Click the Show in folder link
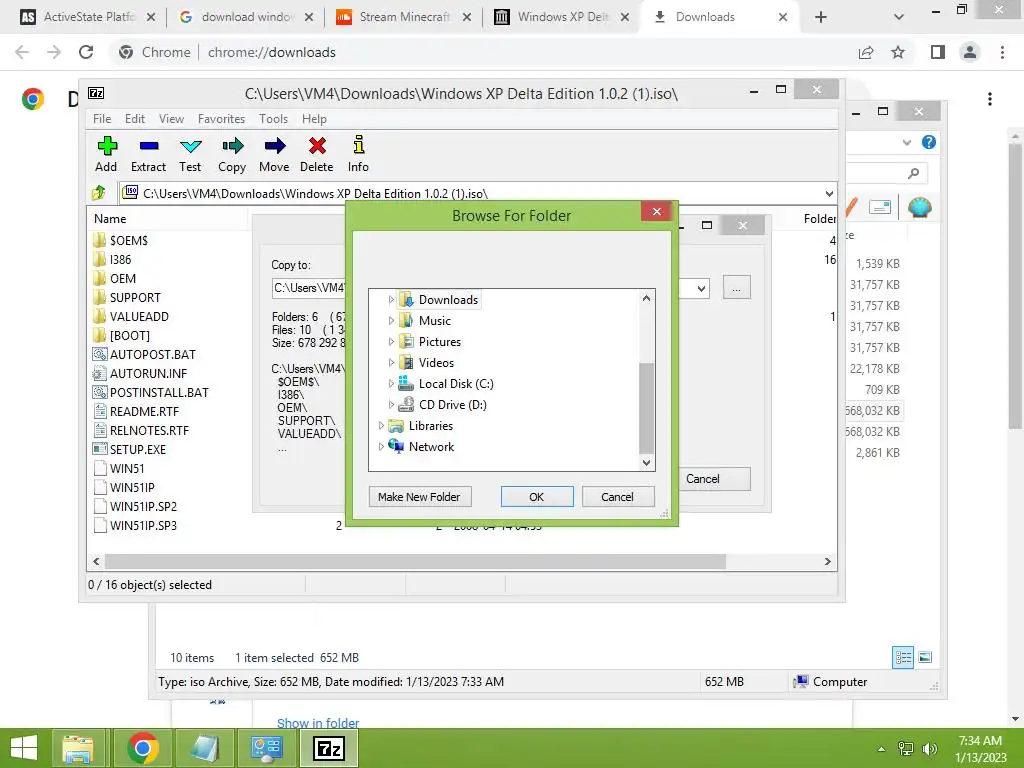Image resolution: width=1024 pixels, height=768 pixels. coord(318,723)
